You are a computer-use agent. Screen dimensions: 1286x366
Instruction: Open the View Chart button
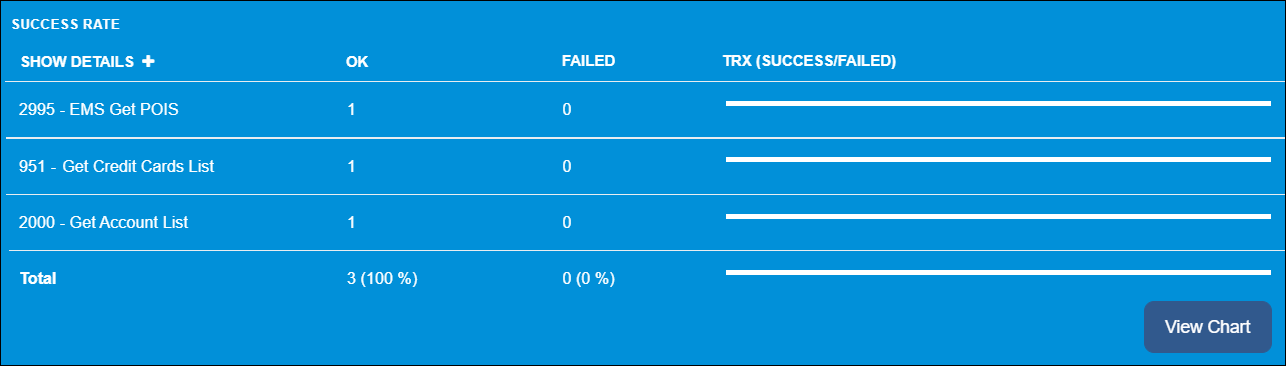point(1207,327)
